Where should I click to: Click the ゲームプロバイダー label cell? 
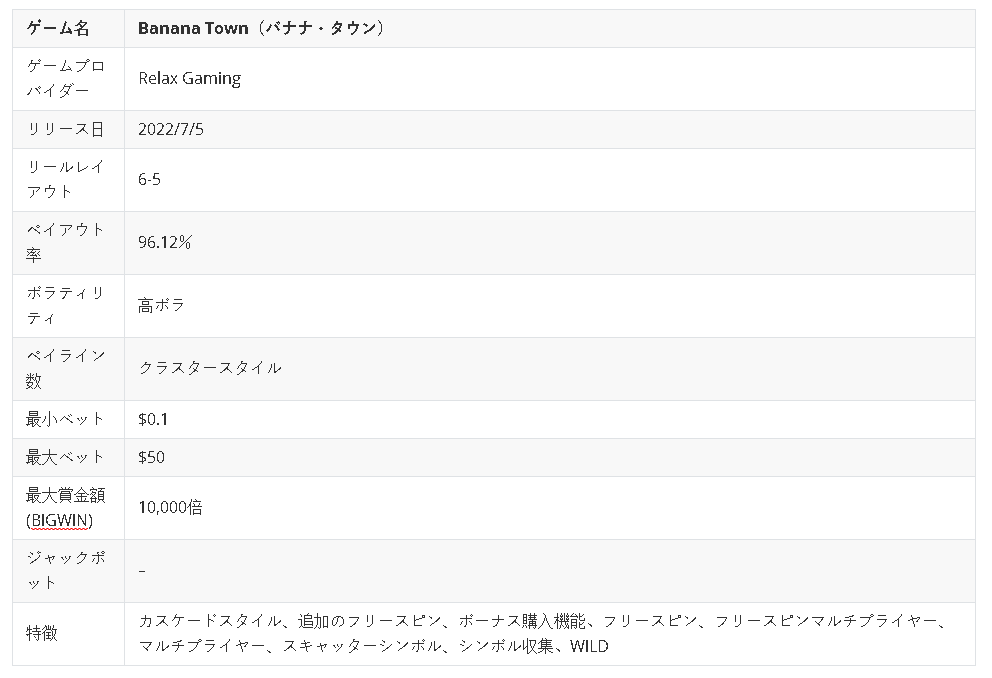click(x=65, y=78)
